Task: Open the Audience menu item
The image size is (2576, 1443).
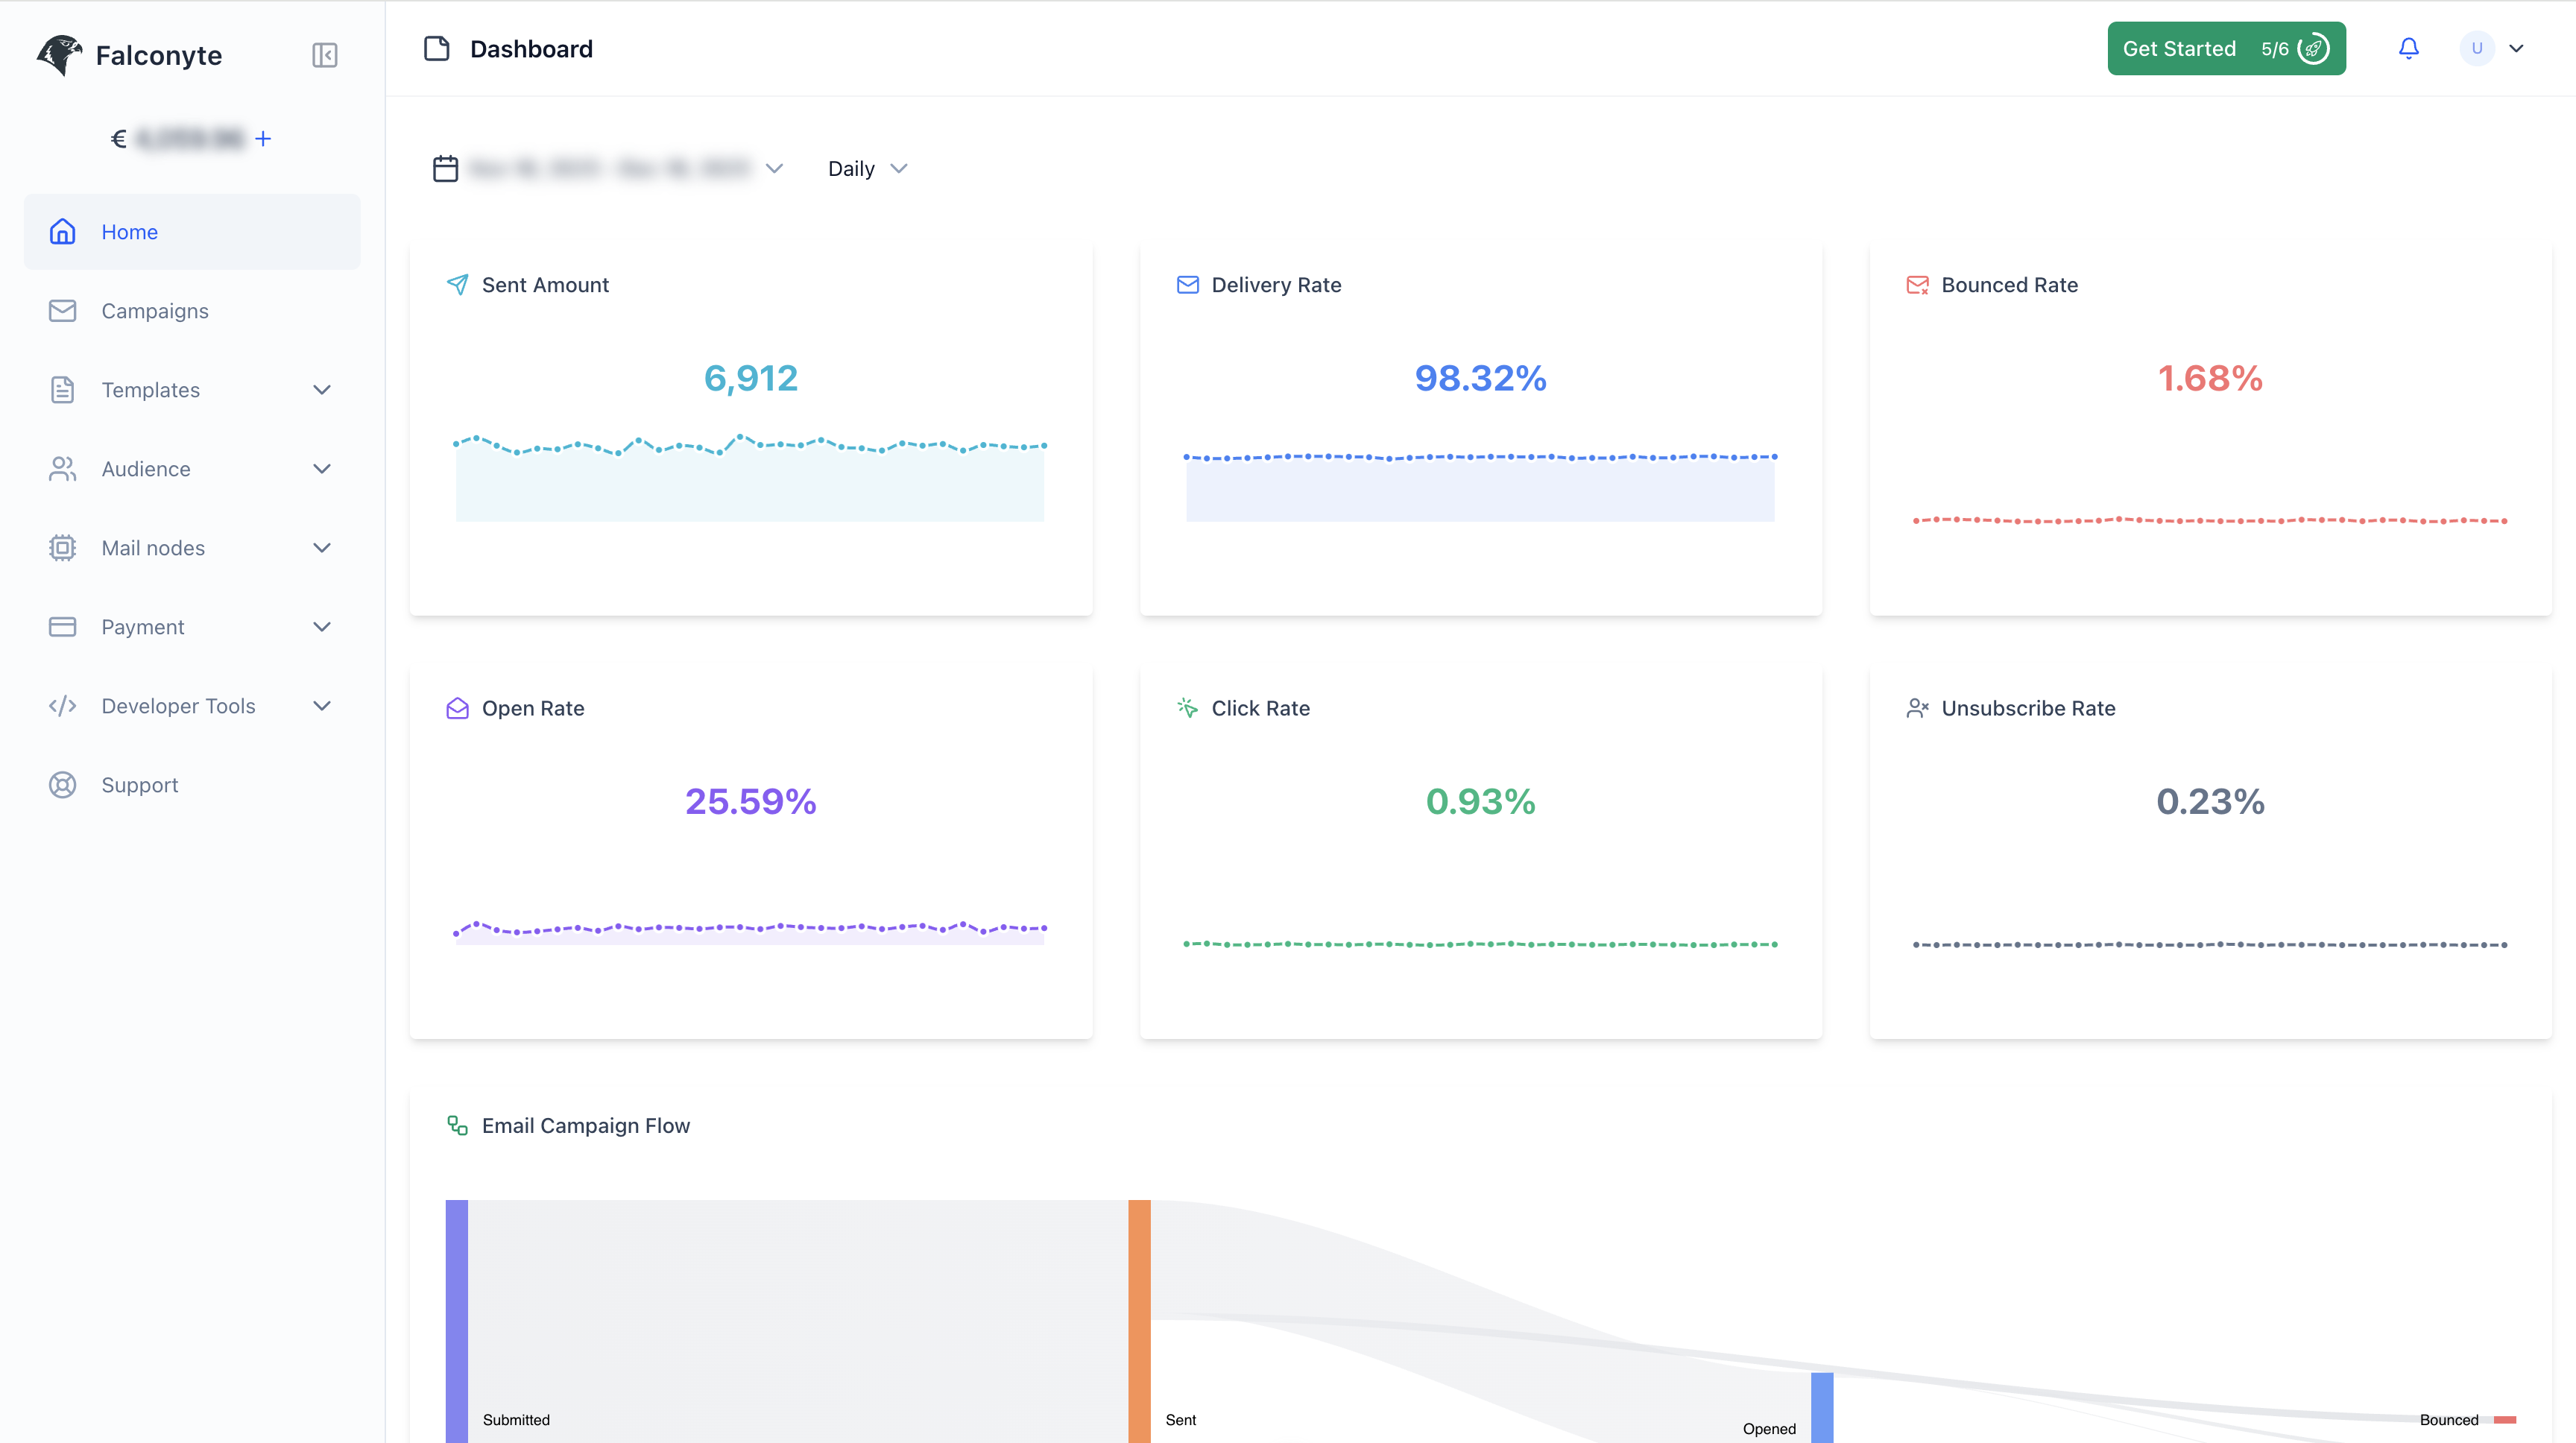Action: click(145, 468)
